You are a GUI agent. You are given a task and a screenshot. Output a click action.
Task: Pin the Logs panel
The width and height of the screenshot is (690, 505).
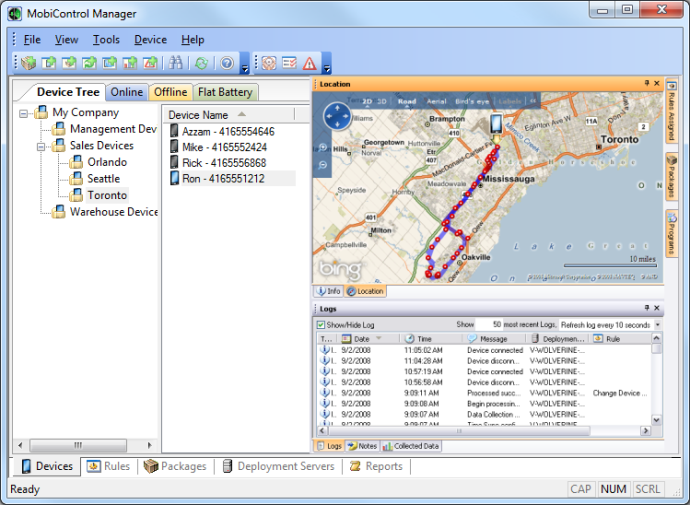pyautogui.click(x=646, y=308)
